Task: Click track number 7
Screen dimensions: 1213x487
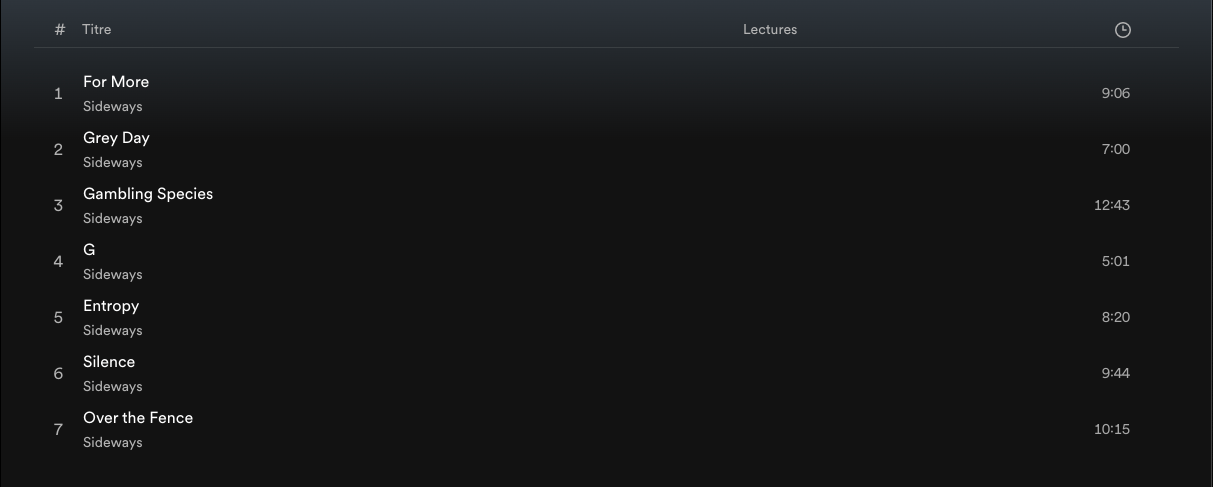Action: 58,430
